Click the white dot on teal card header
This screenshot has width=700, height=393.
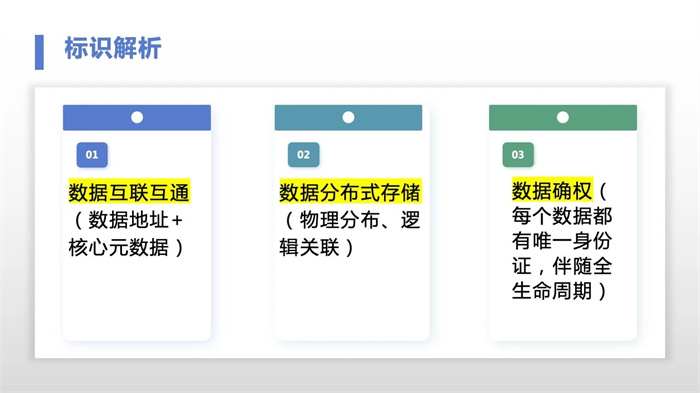tap(348, 117)
